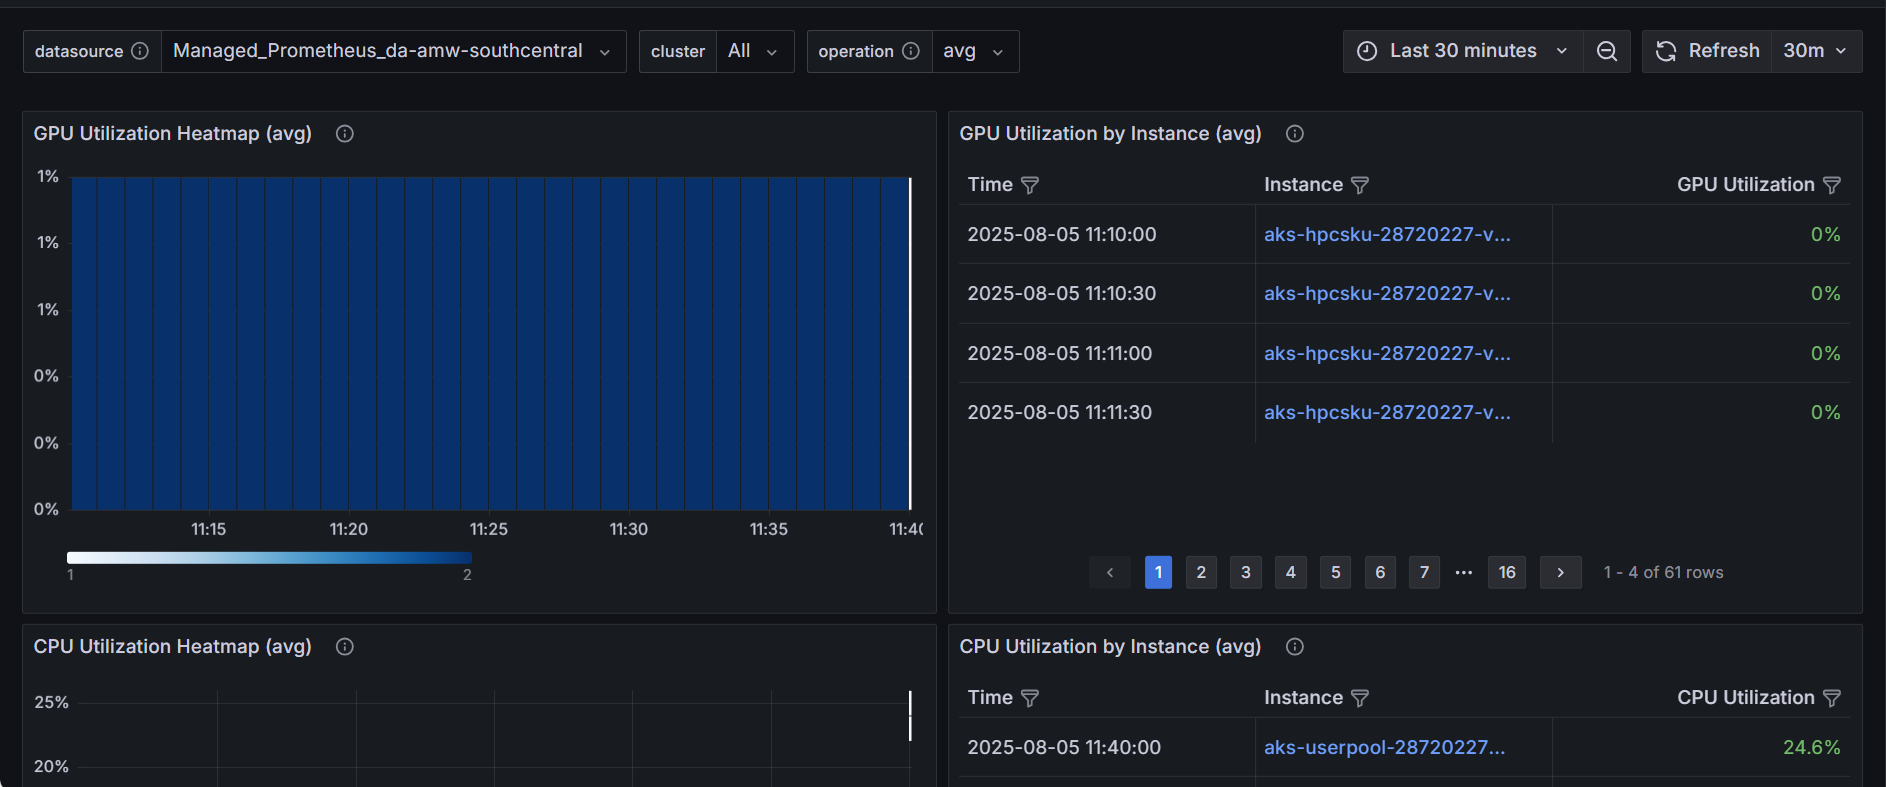Open the 30m refresh interval dropdown
The height and width of the screenshot is (787, 1886).
pyautogui.click(x=1815, y=51)
